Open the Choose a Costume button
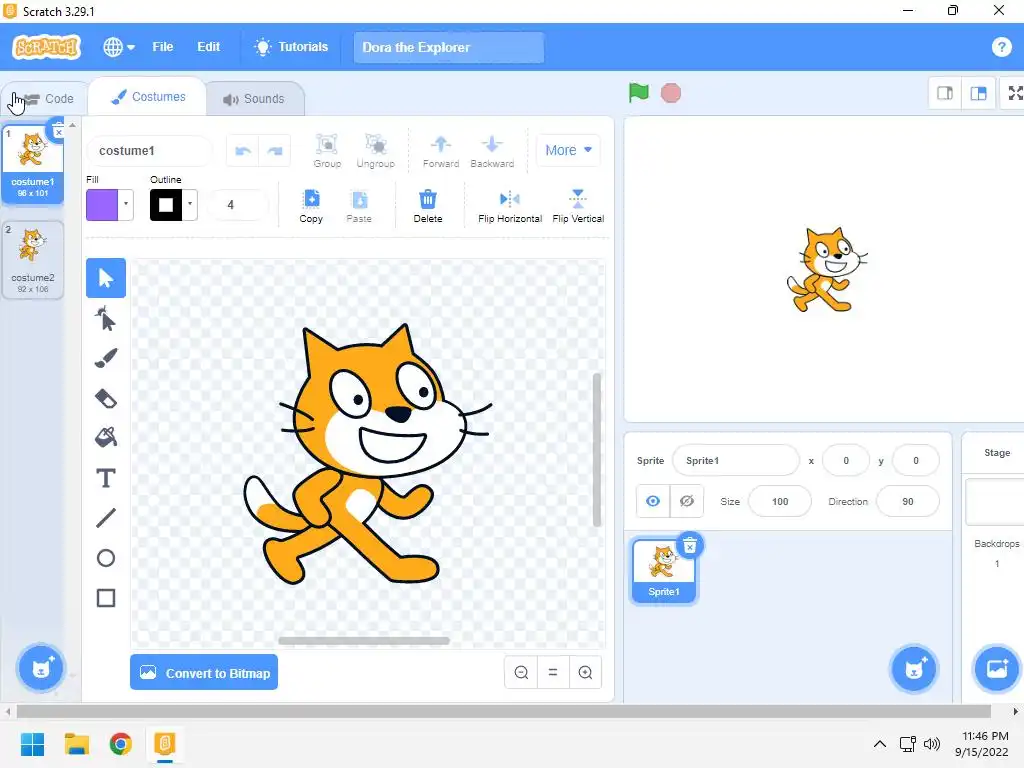 click(41, 667)
